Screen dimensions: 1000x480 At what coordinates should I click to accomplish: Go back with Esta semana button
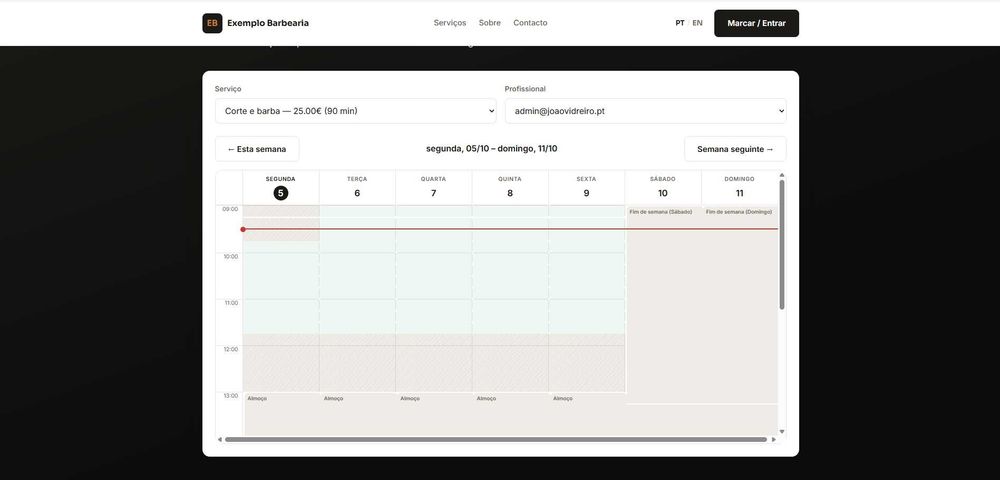click(x=257, y=149)
